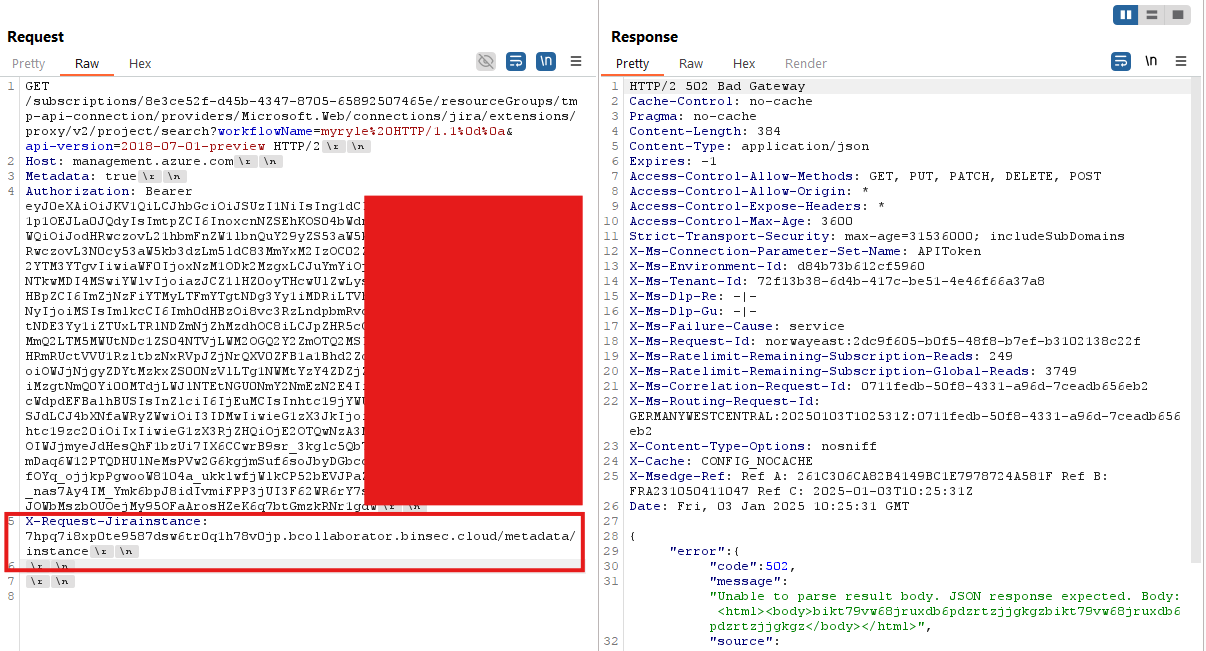The height and width of the screenshot is (651, 1206).
Task: Disable \n display in the request editor
Action: (x=546, y=61)
